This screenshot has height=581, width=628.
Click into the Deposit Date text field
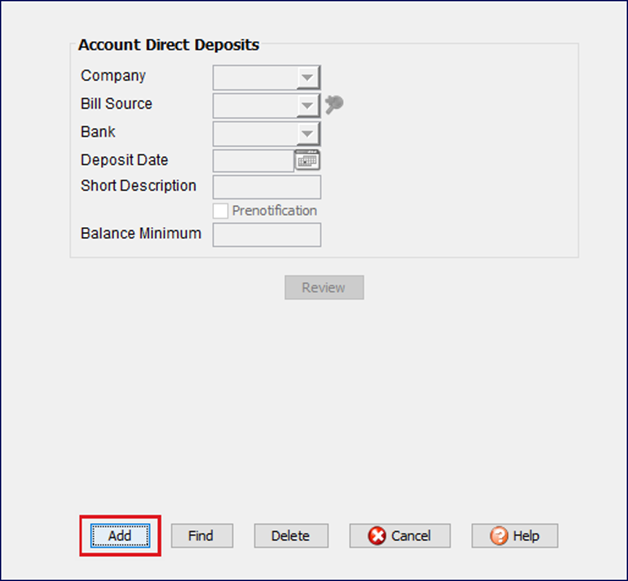(253, 160)
